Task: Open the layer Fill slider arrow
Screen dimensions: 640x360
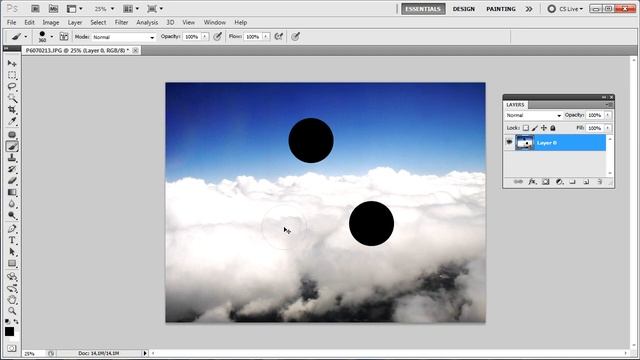Action: point(608,128)
